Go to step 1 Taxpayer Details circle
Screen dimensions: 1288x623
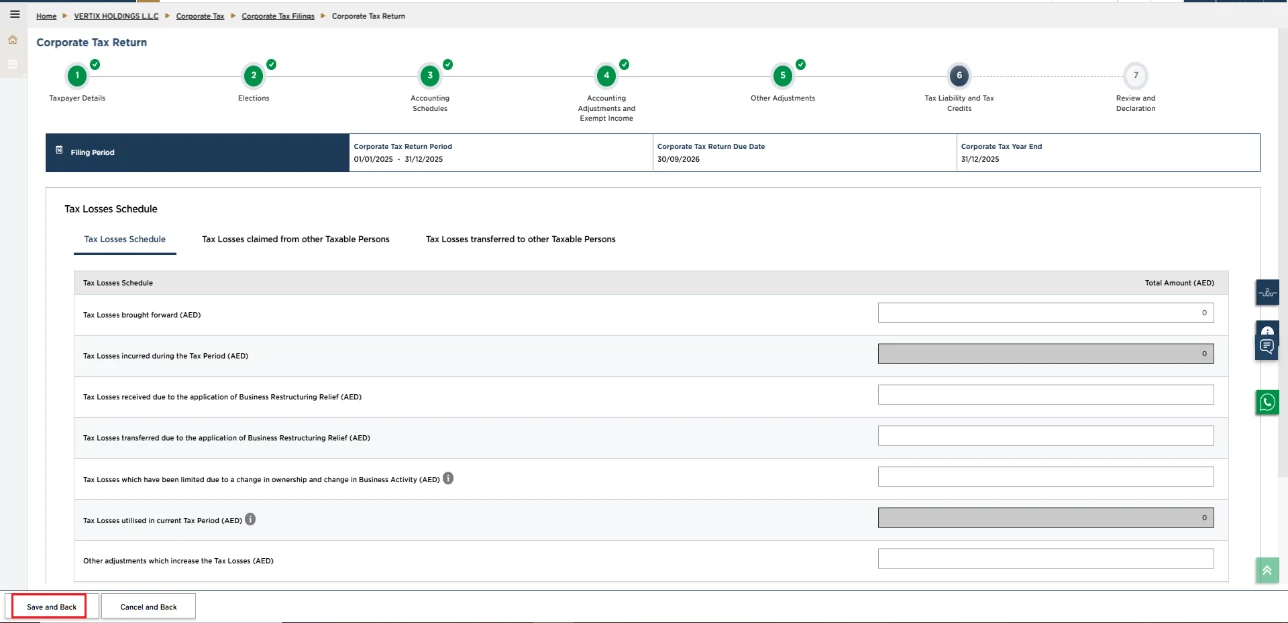pos(77,75)
